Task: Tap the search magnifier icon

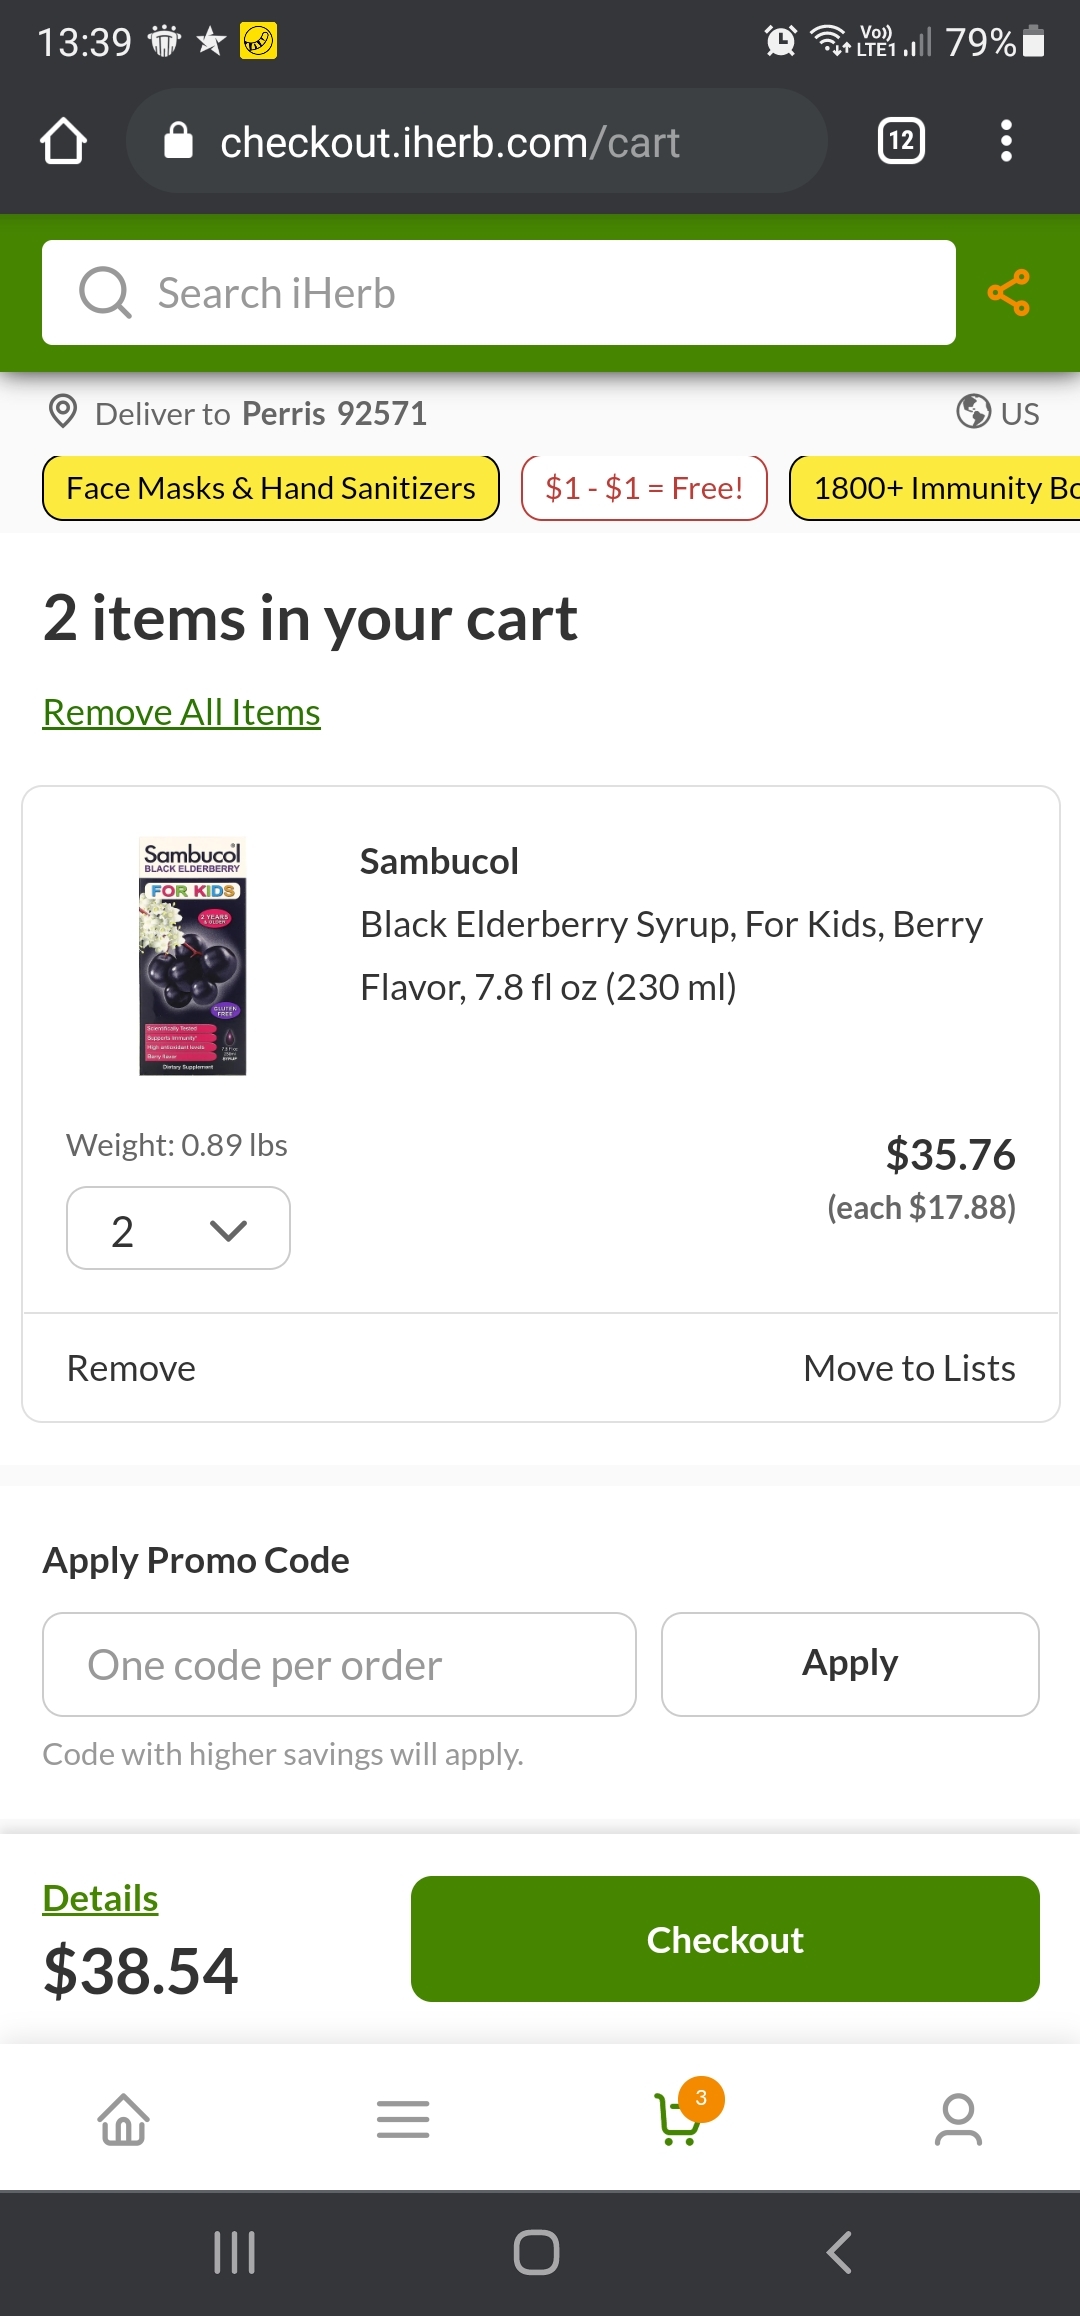Action: [x=105, y=293]
